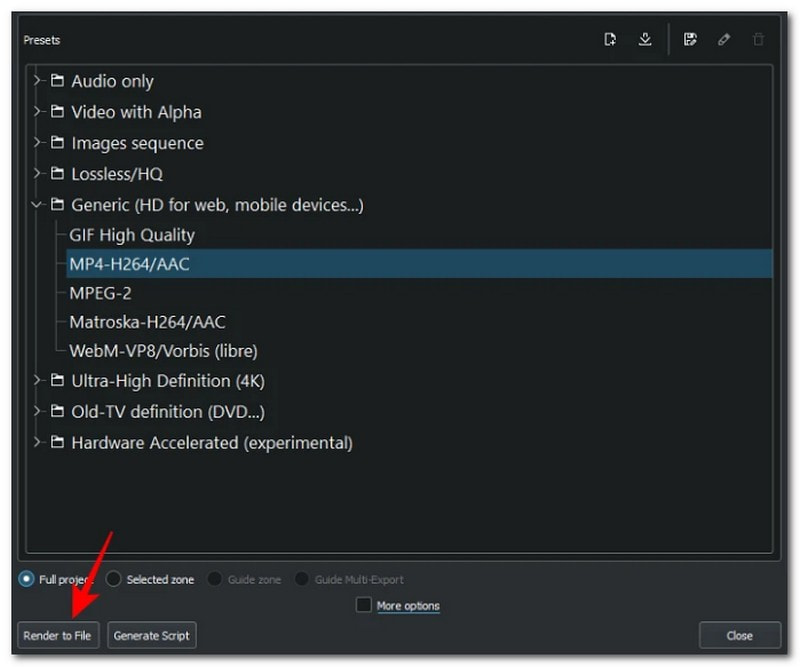Enable the More options checkbox

point(364,605)
